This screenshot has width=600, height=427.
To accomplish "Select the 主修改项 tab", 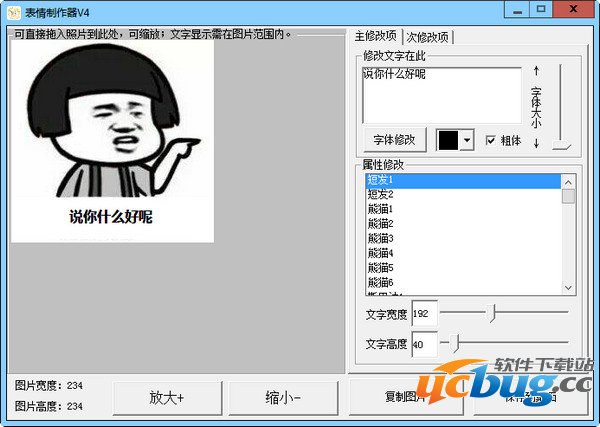I will pos(377,36).
